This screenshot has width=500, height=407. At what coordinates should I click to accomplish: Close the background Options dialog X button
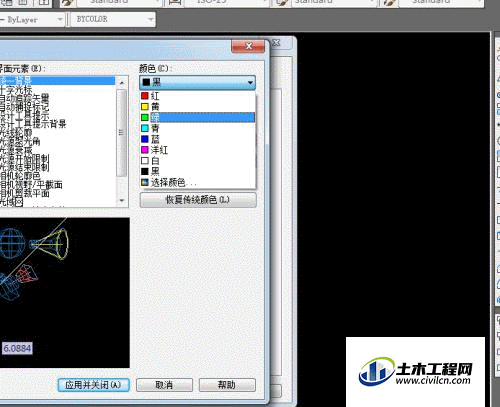coord(276,43)
